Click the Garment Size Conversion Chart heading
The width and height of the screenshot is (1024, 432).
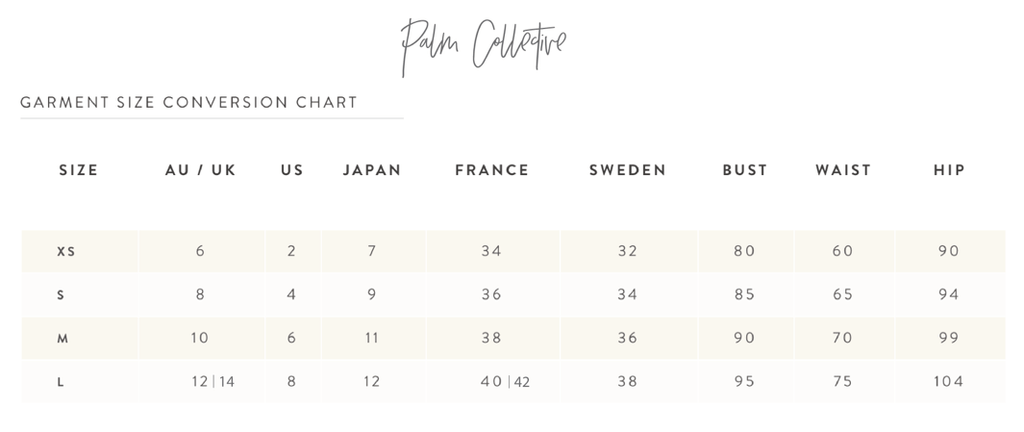pos(189,102)
